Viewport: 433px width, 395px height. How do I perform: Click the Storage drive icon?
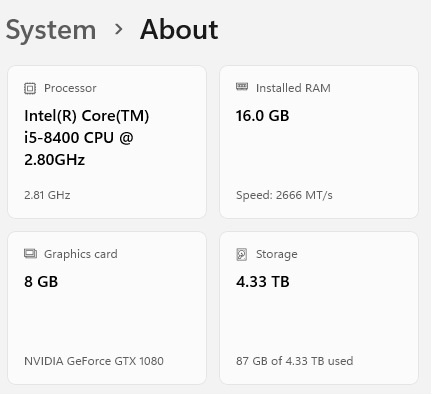tap(242, 254)
